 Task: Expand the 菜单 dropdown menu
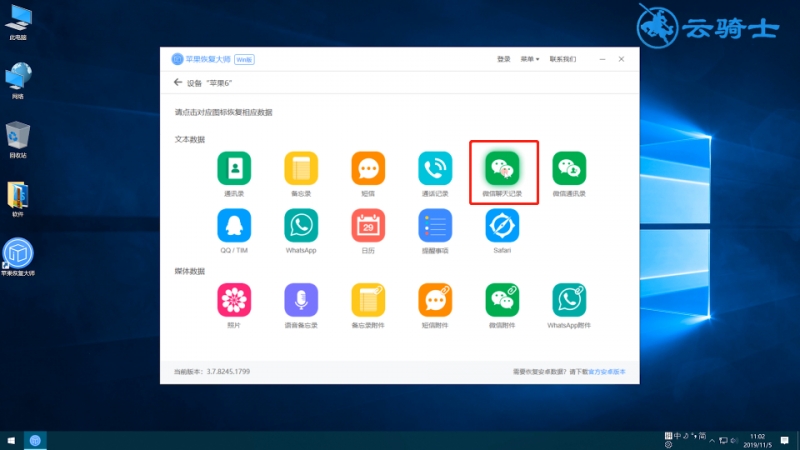(530, 59)
